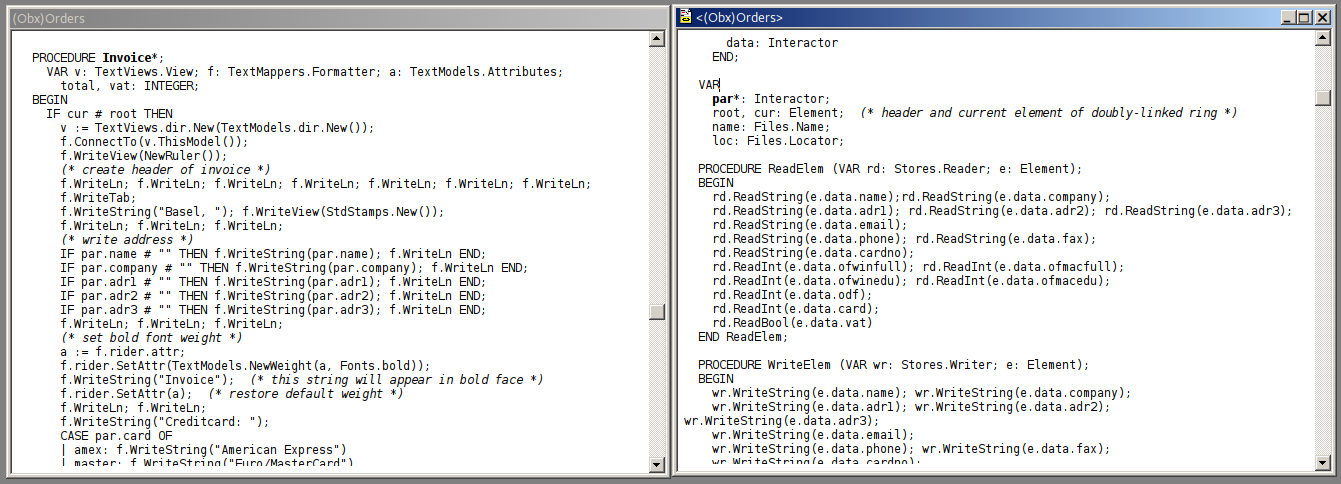Close the right Orders window
1341x484 pixels.
click(x=1322, y=17)
